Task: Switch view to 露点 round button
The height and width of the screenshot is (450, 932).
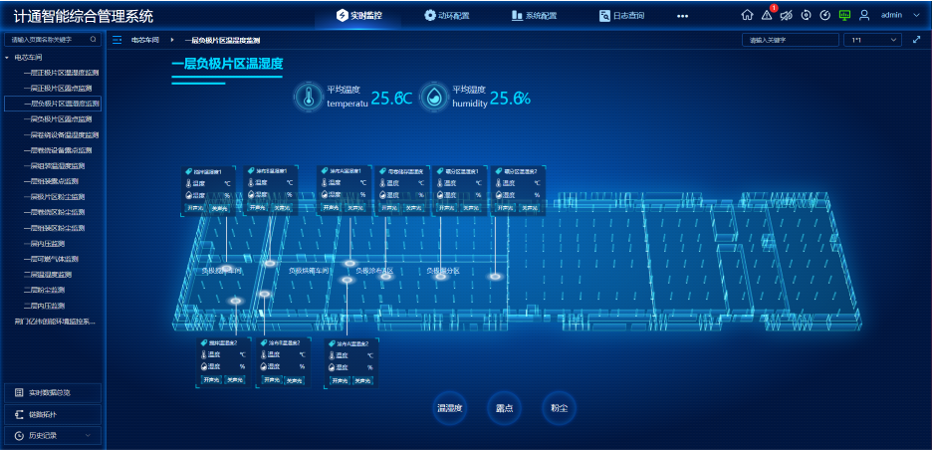Action: [x=504, y=408]
